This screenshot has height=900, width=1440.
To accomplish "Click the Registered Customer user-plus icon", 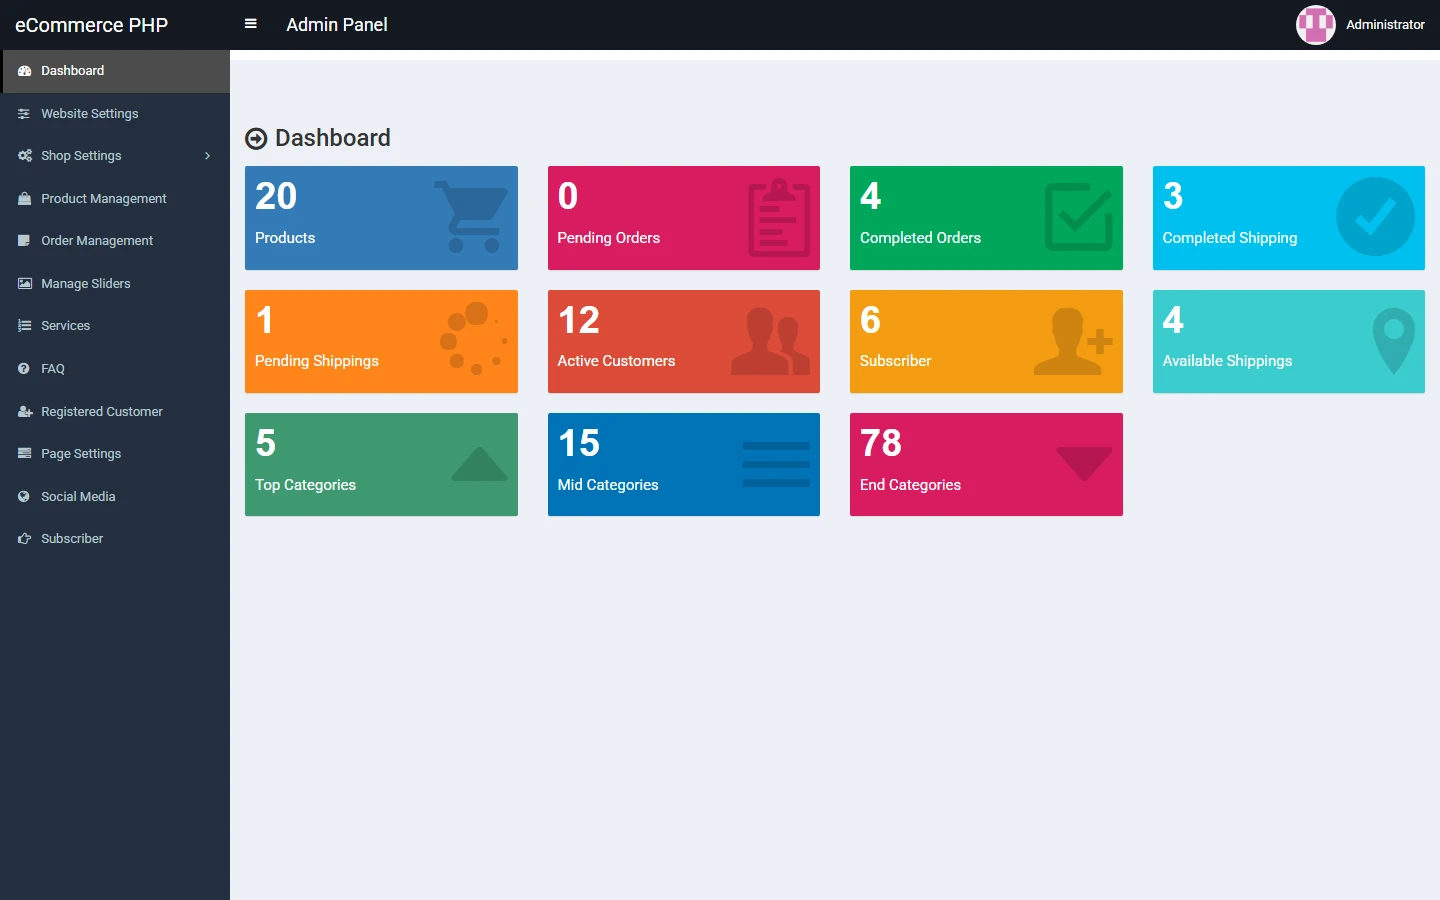I will (24, 412).
